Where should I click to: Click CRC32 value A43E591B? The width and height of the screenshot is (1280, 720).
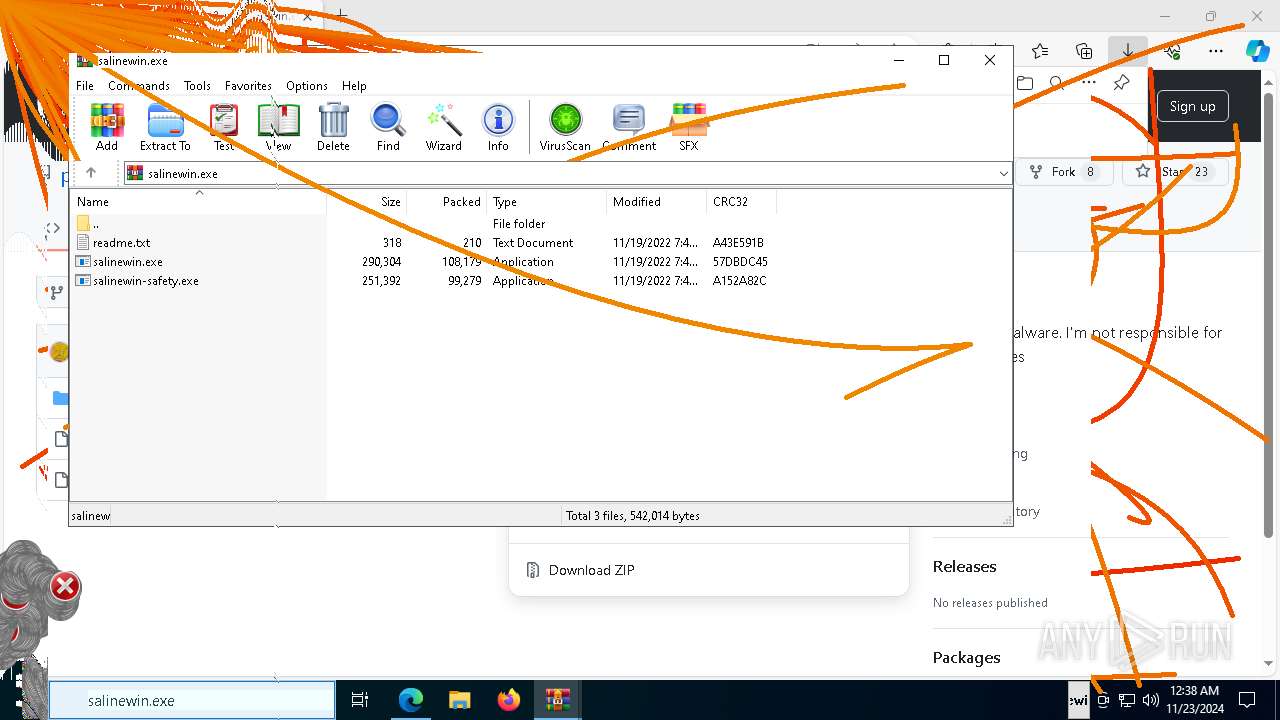point(738,243)
